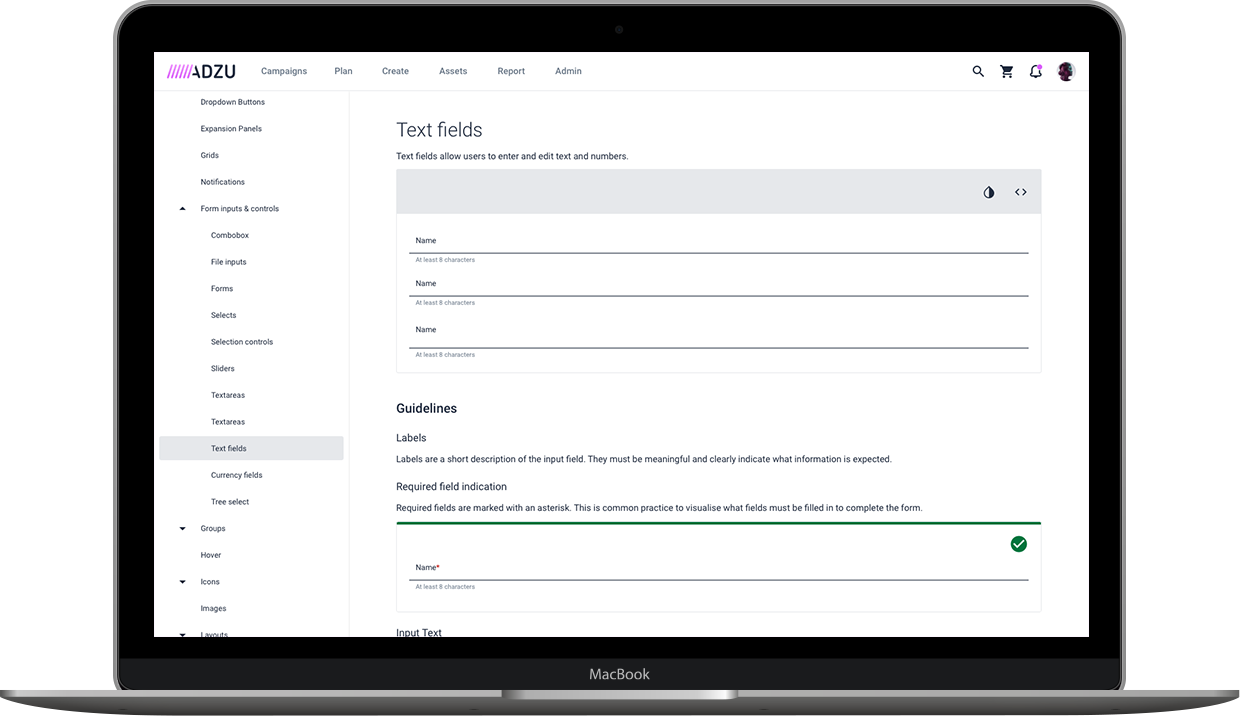Open the Campaigns menu
The height and width of the screenshot is (716, 1240).
coord(284,71)
